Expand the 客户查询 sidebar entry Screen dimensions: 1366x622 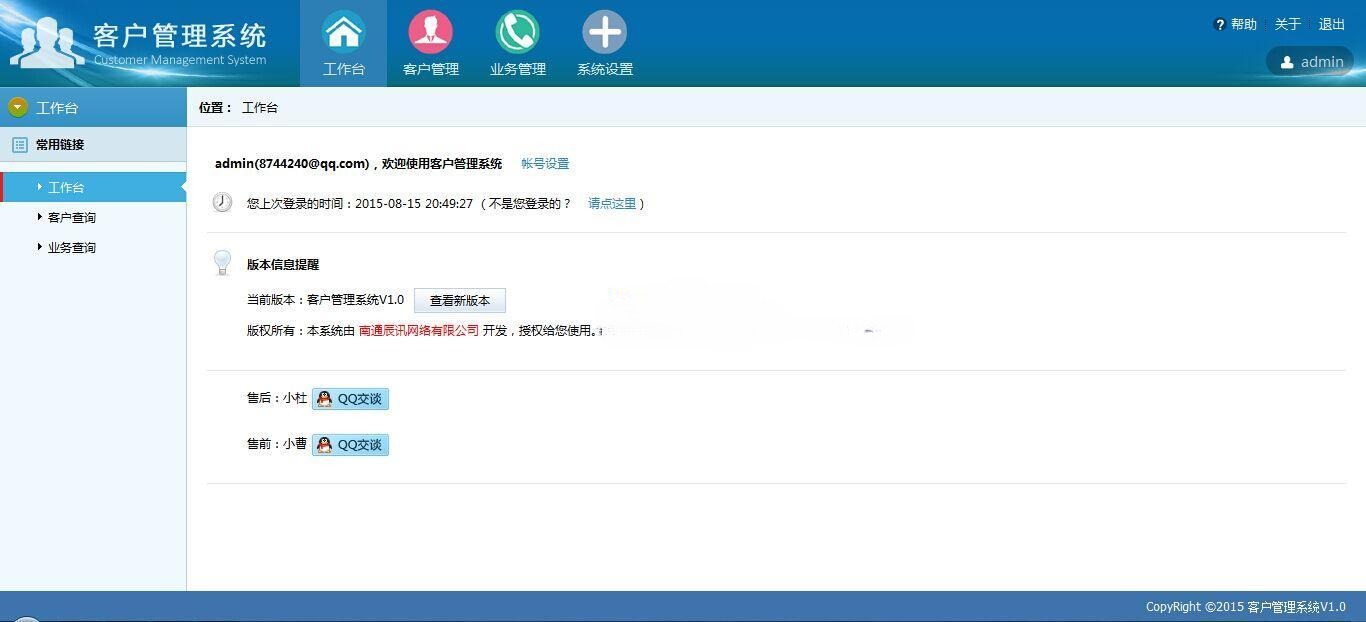point(70,217)
